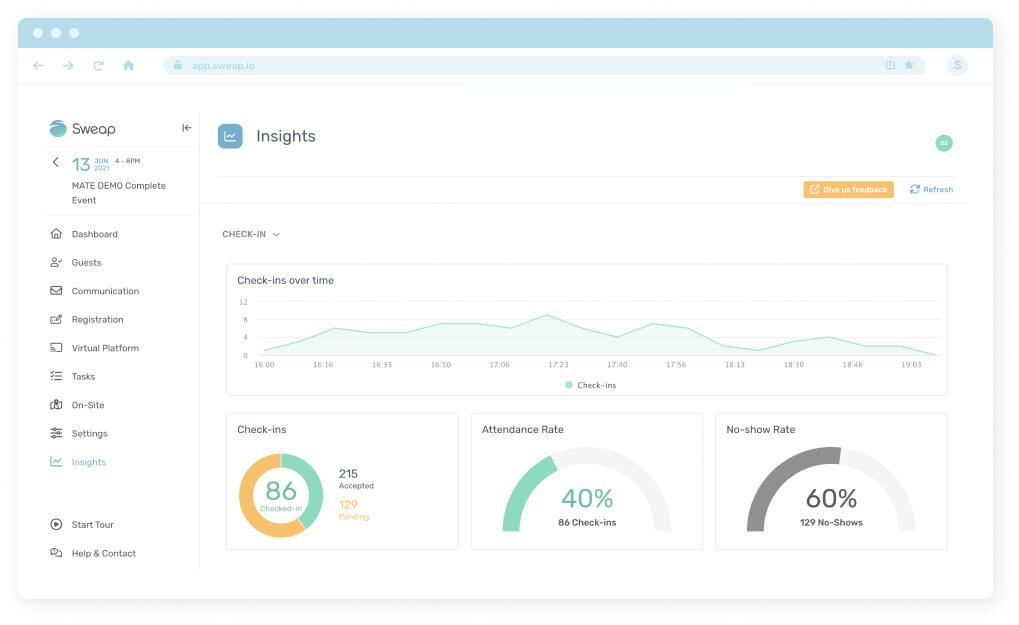This screenshot has height=625, width=1019.
Task: Toggle the Check-ins legend item on the chart
Action: 590,385
